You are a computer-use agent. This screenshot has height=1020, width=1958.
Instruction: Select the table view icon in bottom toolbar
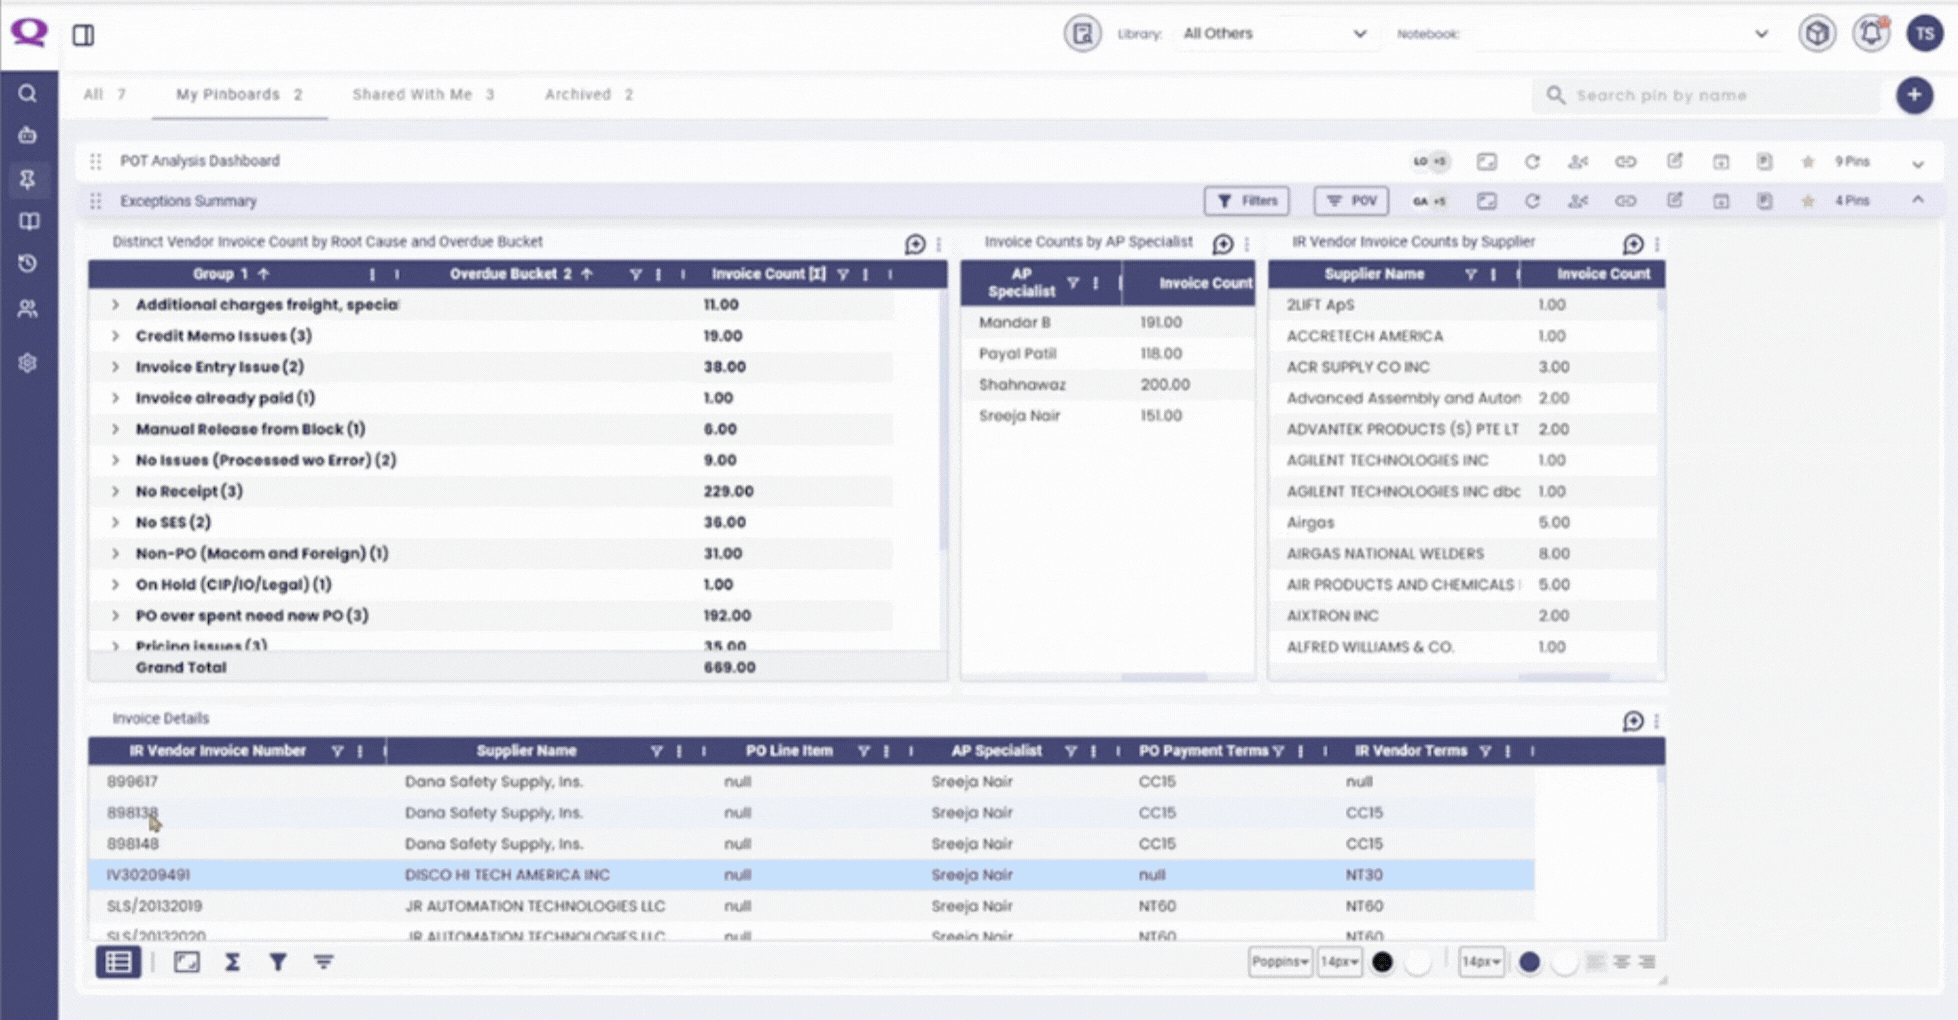click(118, 962)
